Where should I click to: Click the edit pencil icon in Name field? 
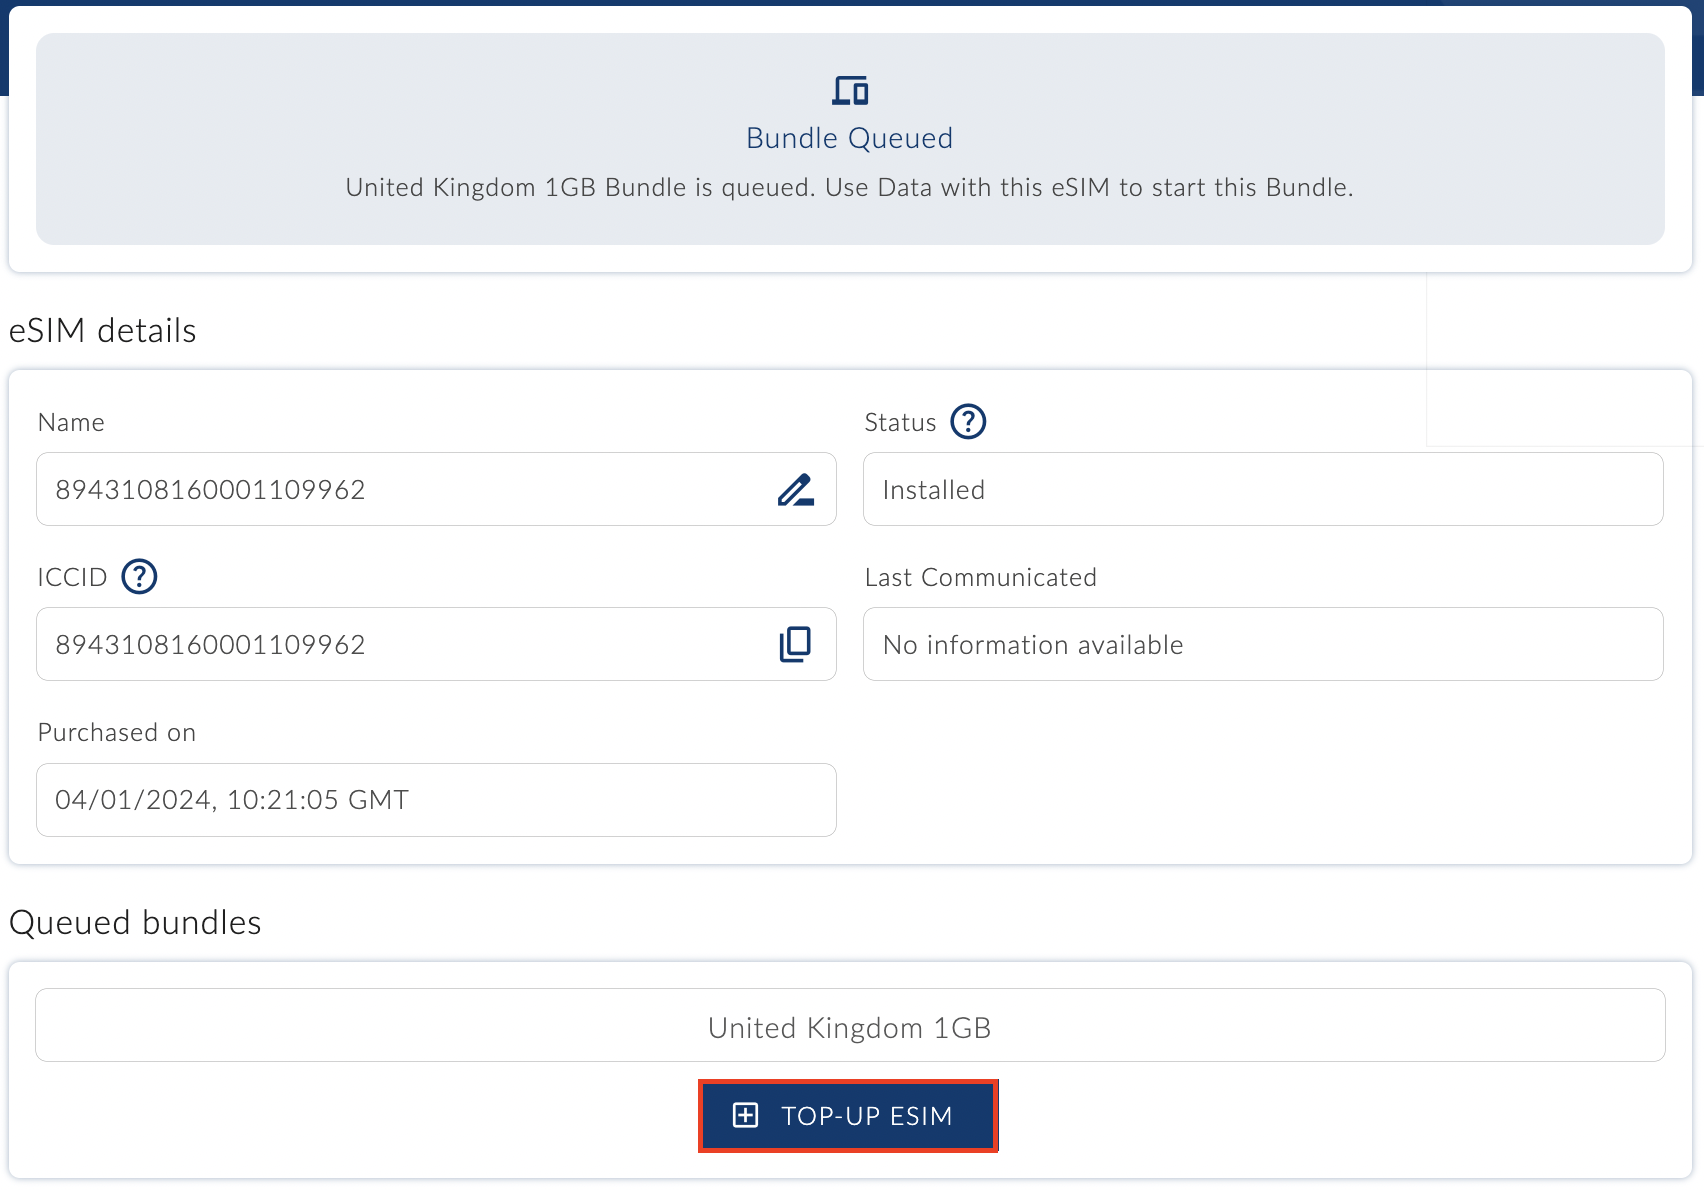pyautogui.click(x=795, y=490)
